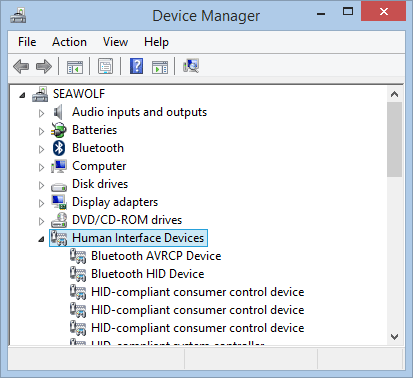Select the Batteries label
Viewport: 413px width, 378px height.
click(x=95, y=130)
